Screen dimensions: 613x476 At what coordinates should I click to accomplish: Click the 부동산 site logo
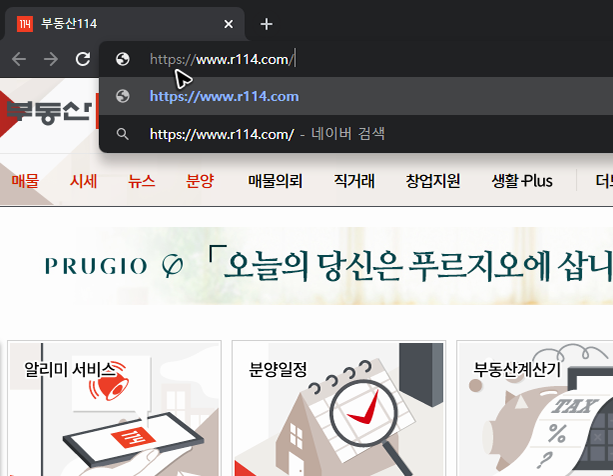[49, 111]
